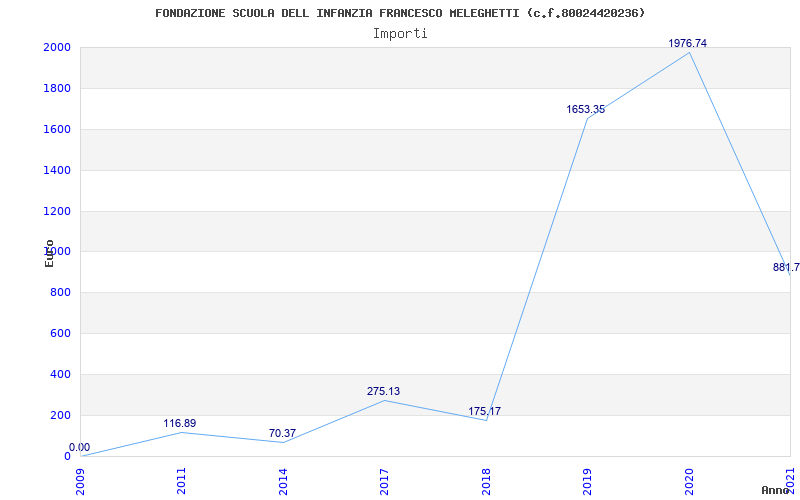Click the chart title FONDAZIONE SCUOLA DELL INFANZIA
The width and height of the screenshot is (800, 500).
tap(400, 13)
